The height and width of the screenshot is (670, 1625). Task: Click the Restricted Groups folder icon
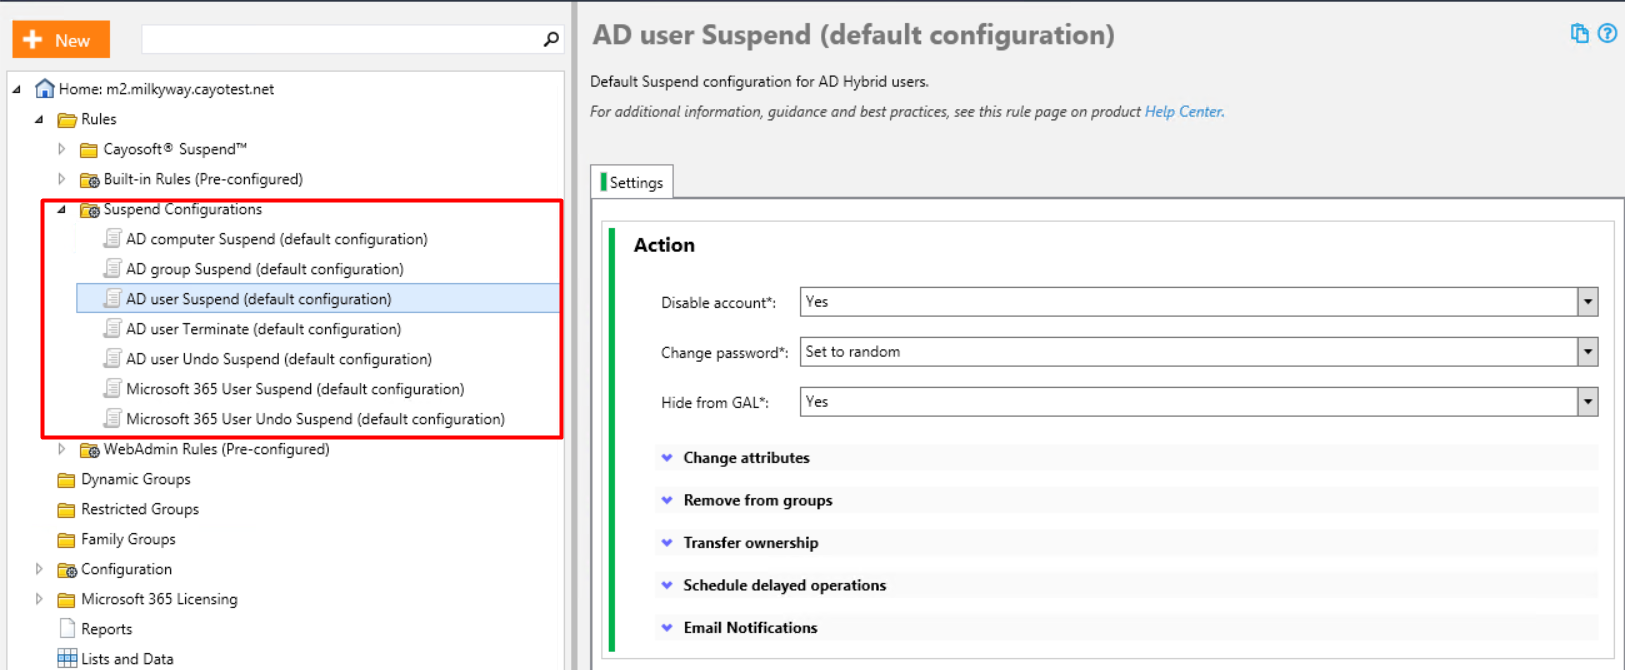click(x=67, y=510)
